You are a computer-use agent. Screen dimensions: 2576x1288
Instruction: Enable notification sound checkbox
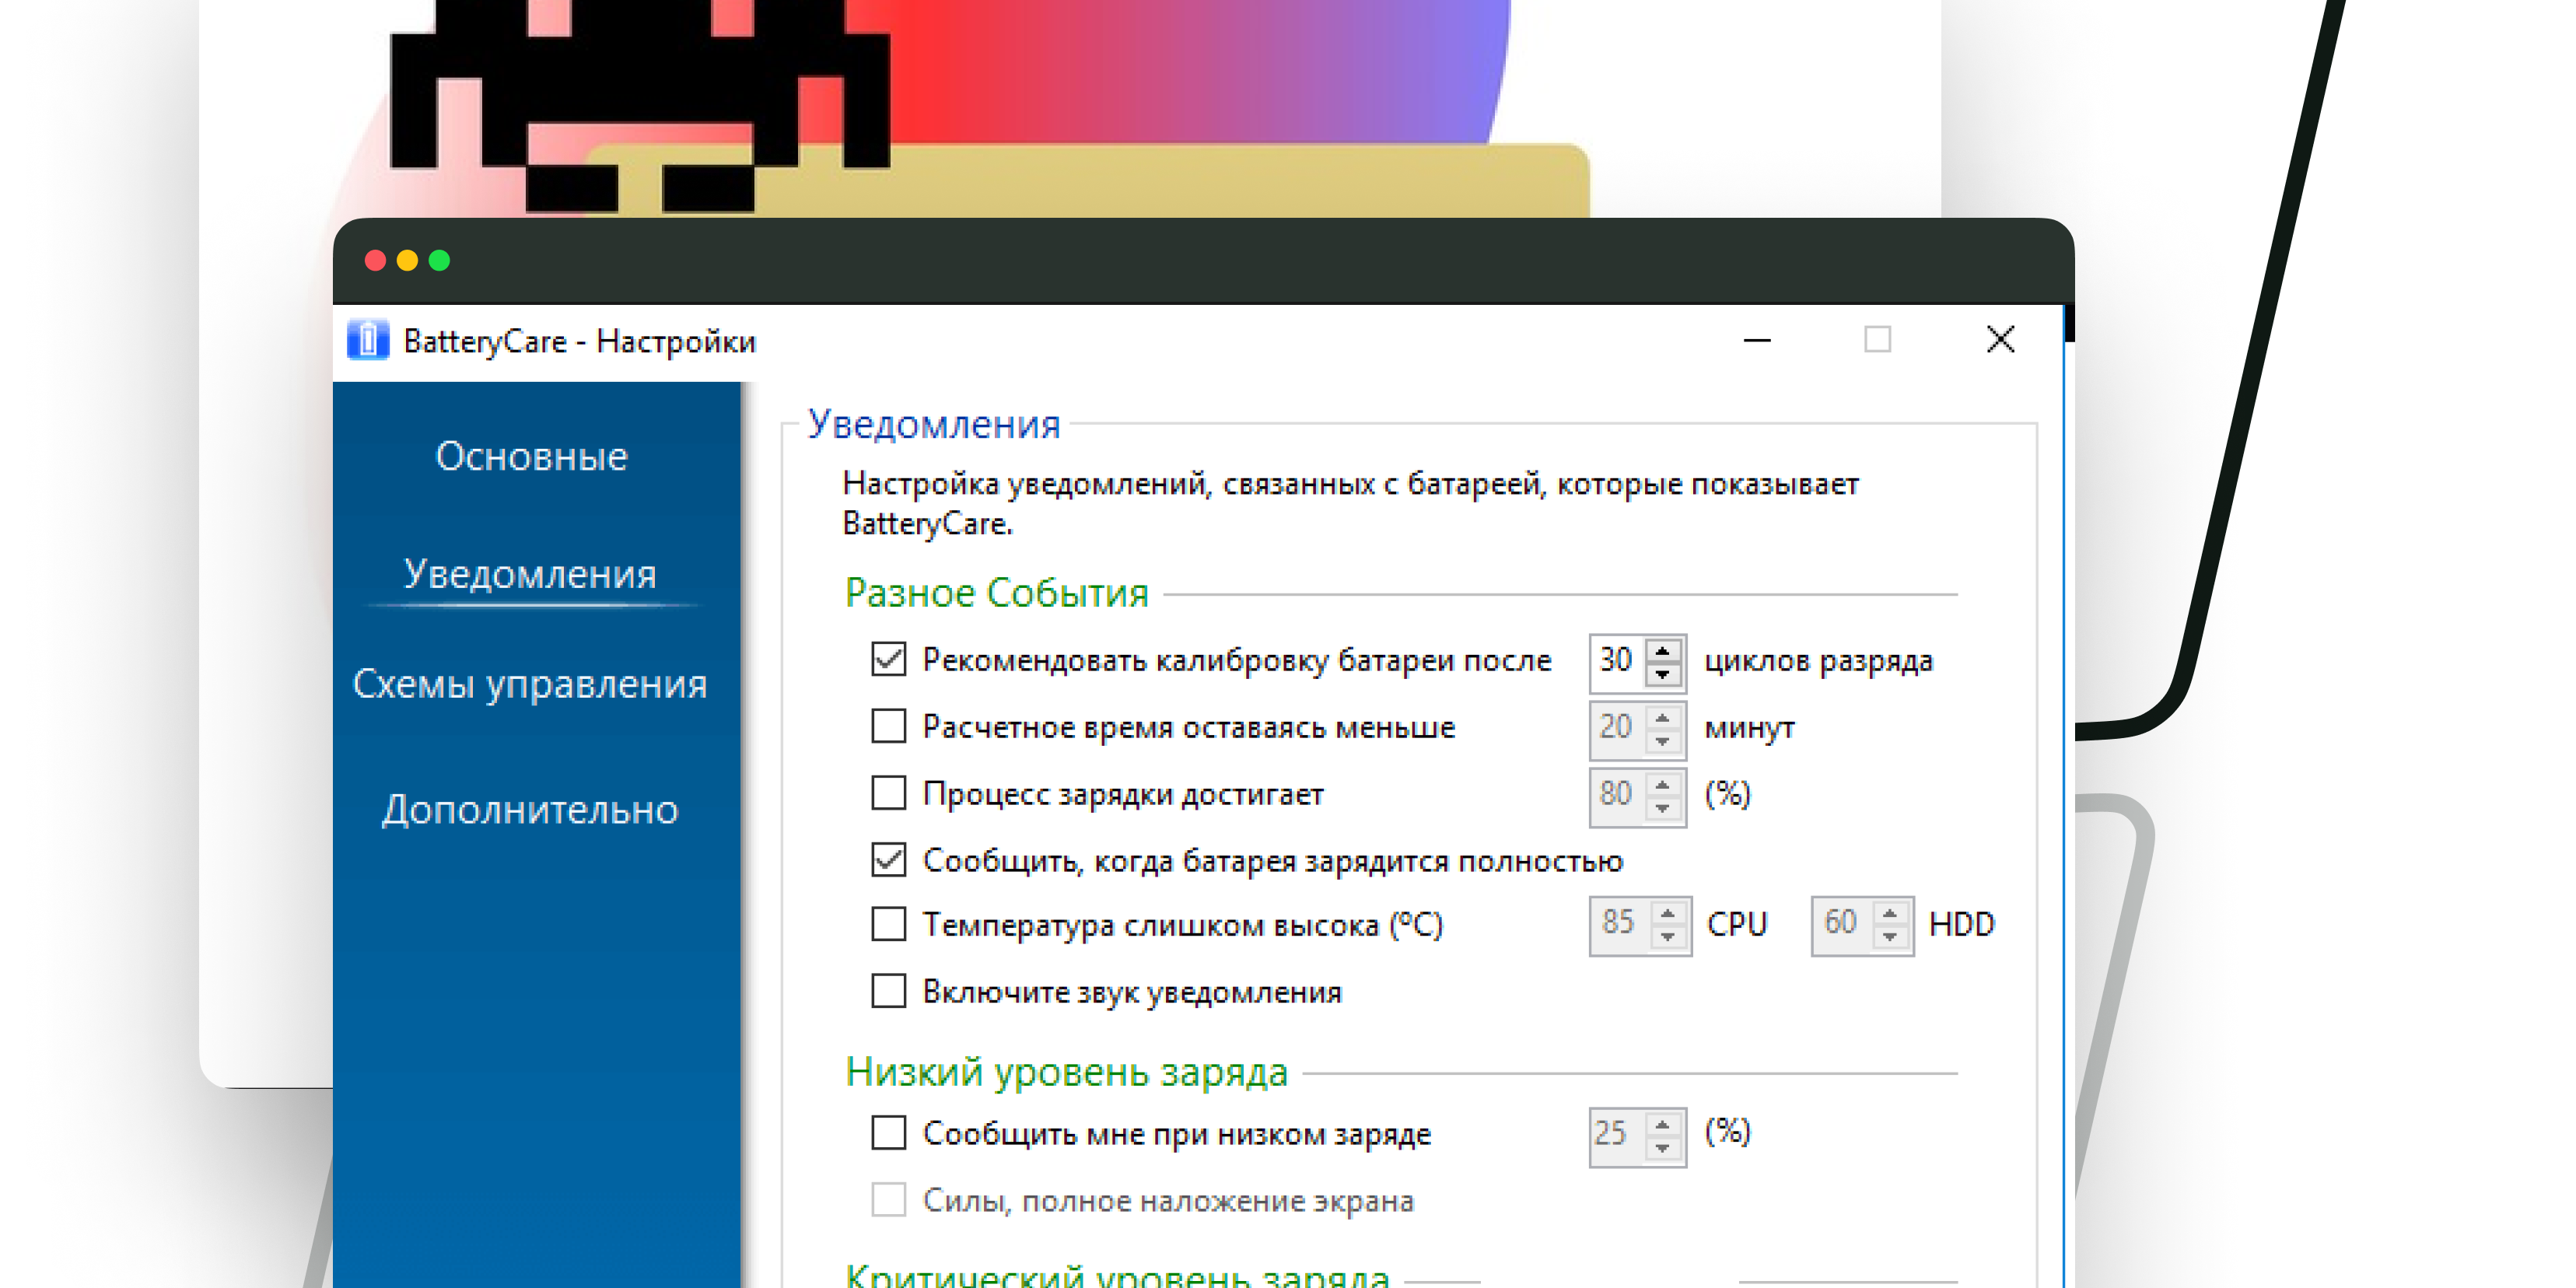coord(888,991)
